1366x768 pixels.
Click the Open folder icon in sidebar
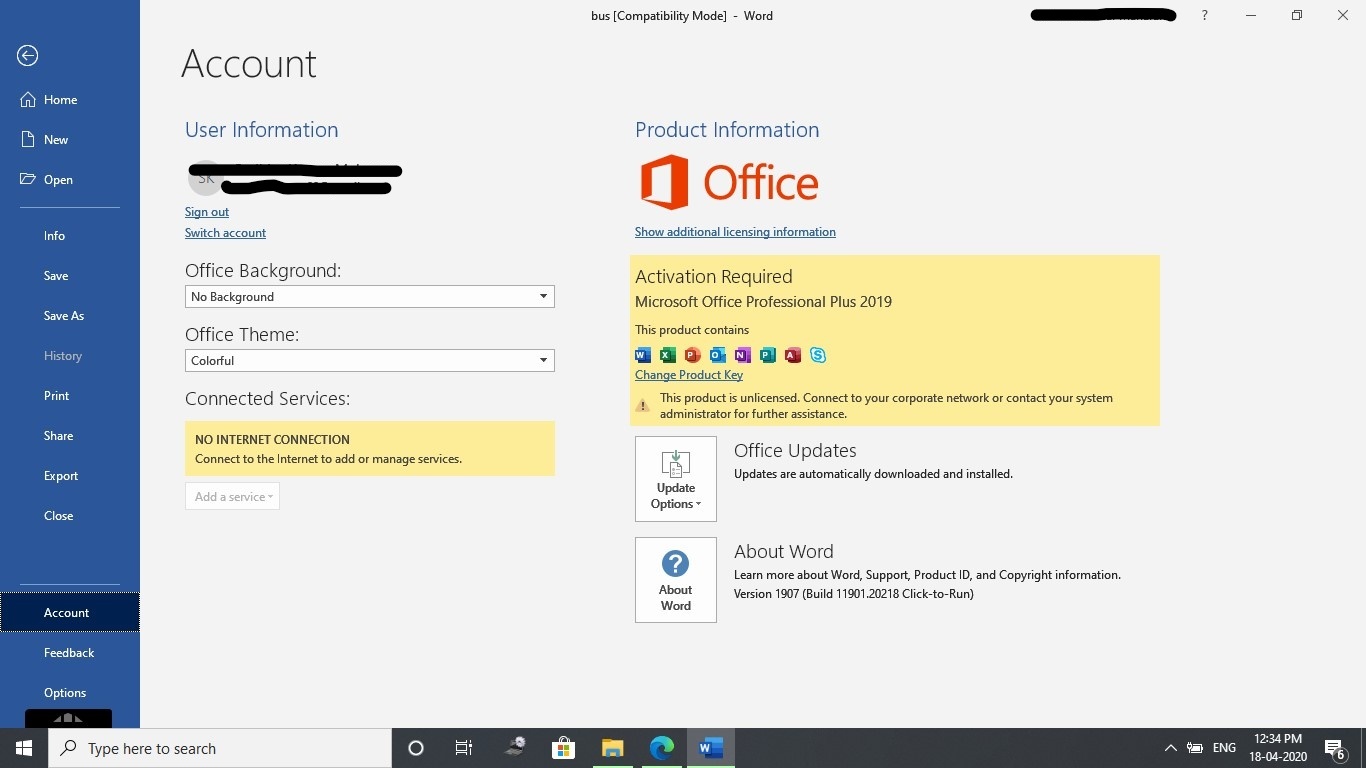click(28, 180)
